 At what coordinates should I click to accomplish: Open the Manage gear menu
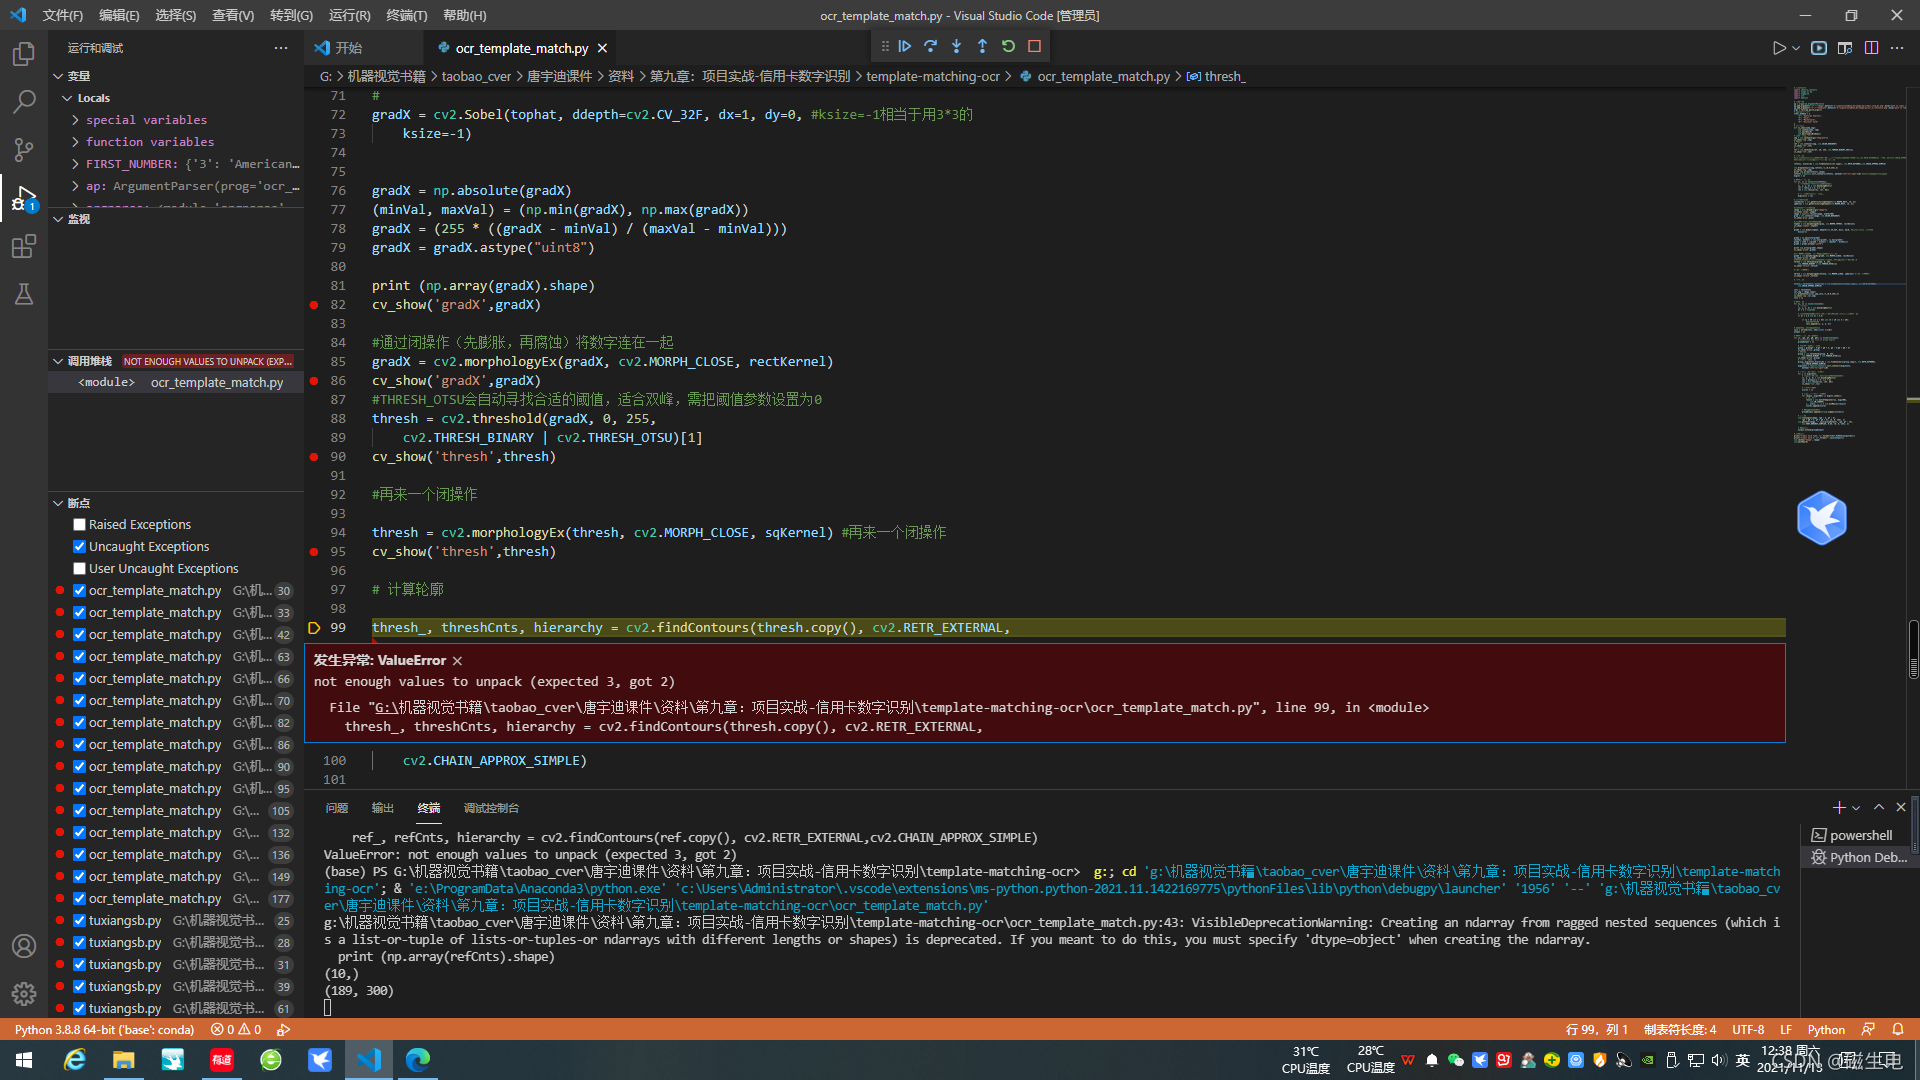pos(24,994)
